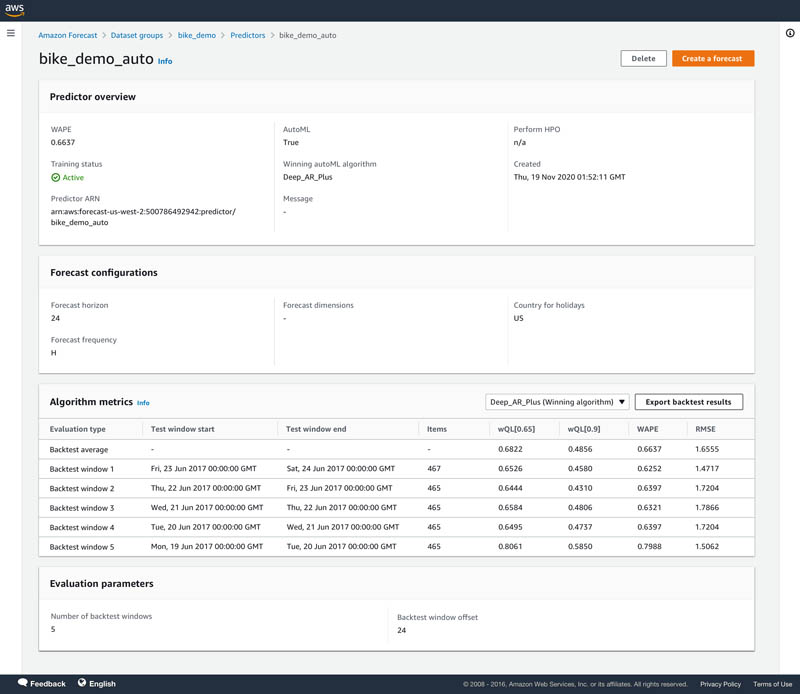Viewport: 800px width, 694px height.
Task: Click wQL[0.65] value 0.8061 in window 5
Action: tap(510, 546)
